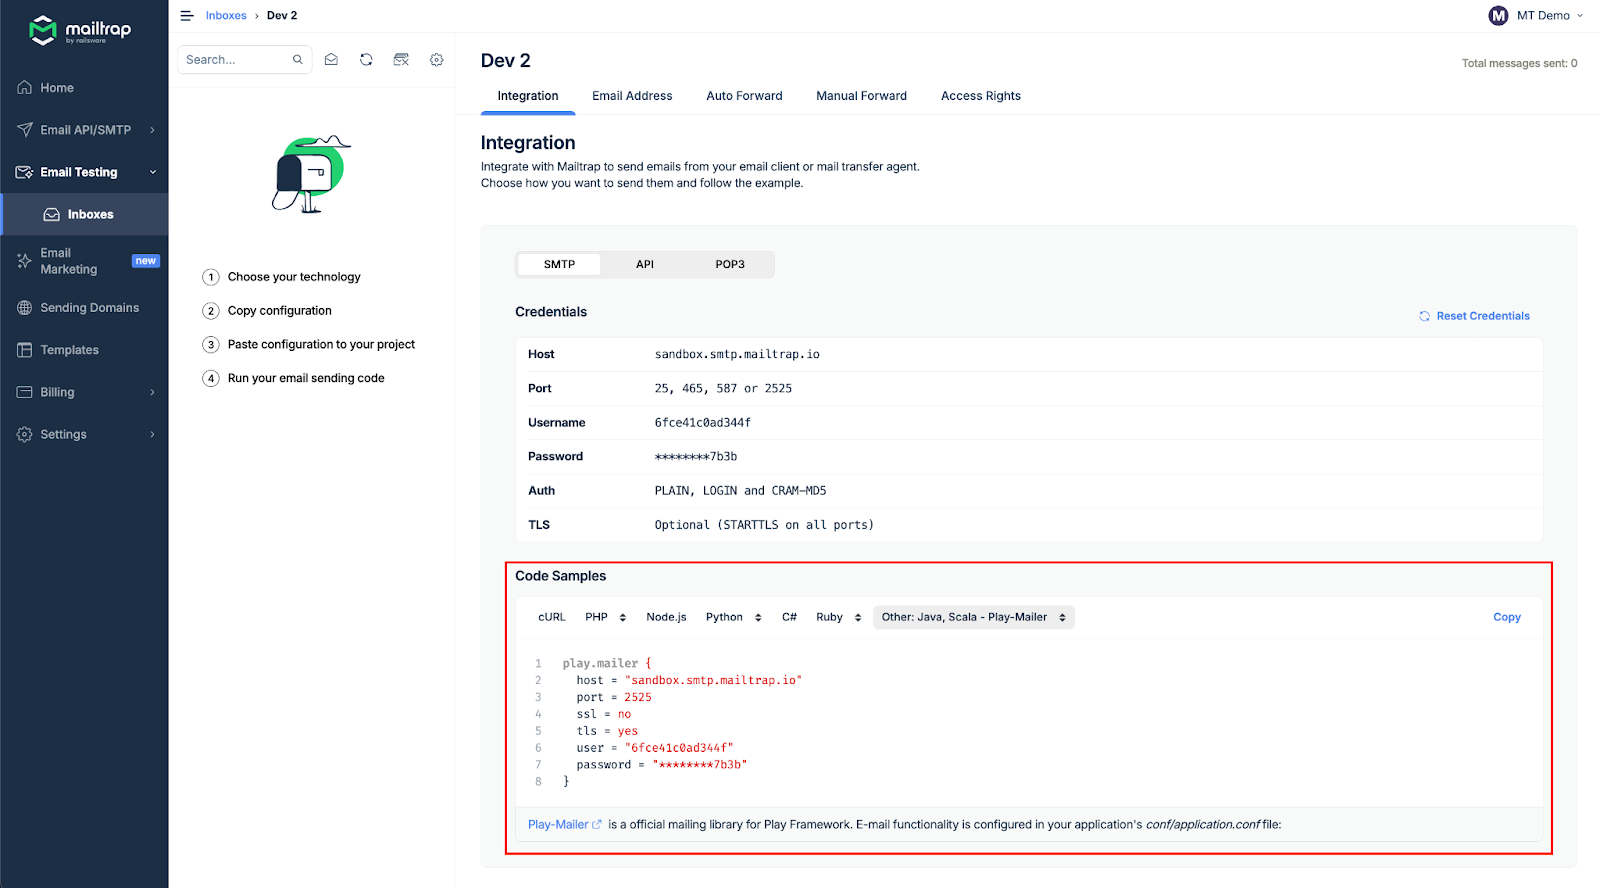Screen dimensions: 1600x888
Task: Open Inboxes via its tray icon
Action: pos(52,214)
